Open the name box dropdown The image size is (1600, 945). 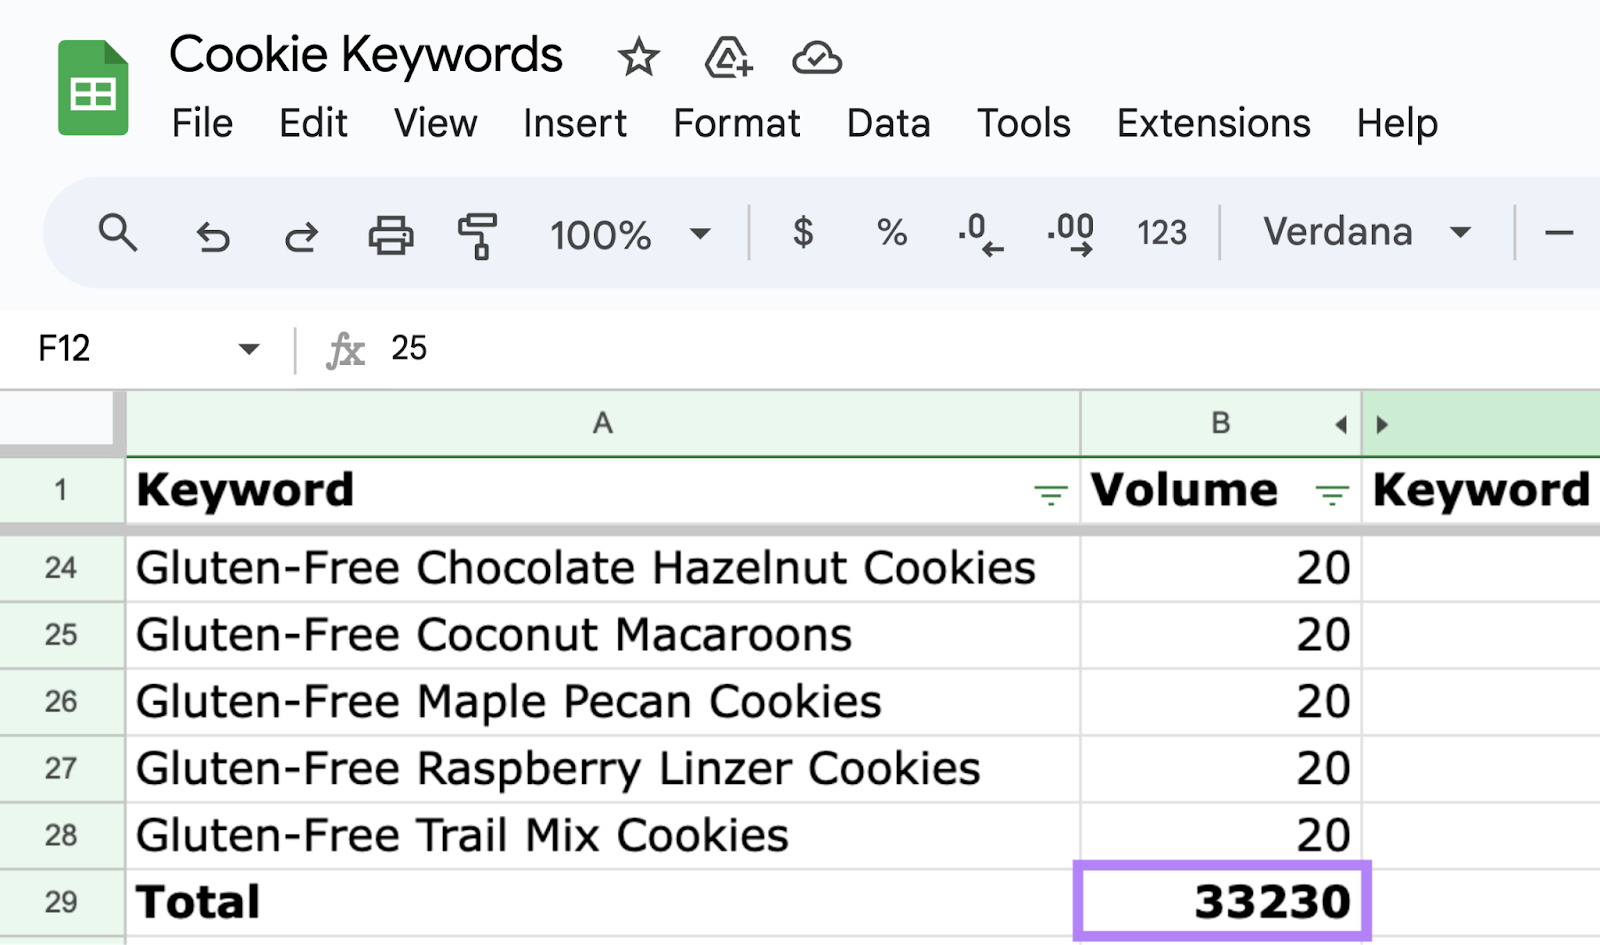click(x=247, y=349)
